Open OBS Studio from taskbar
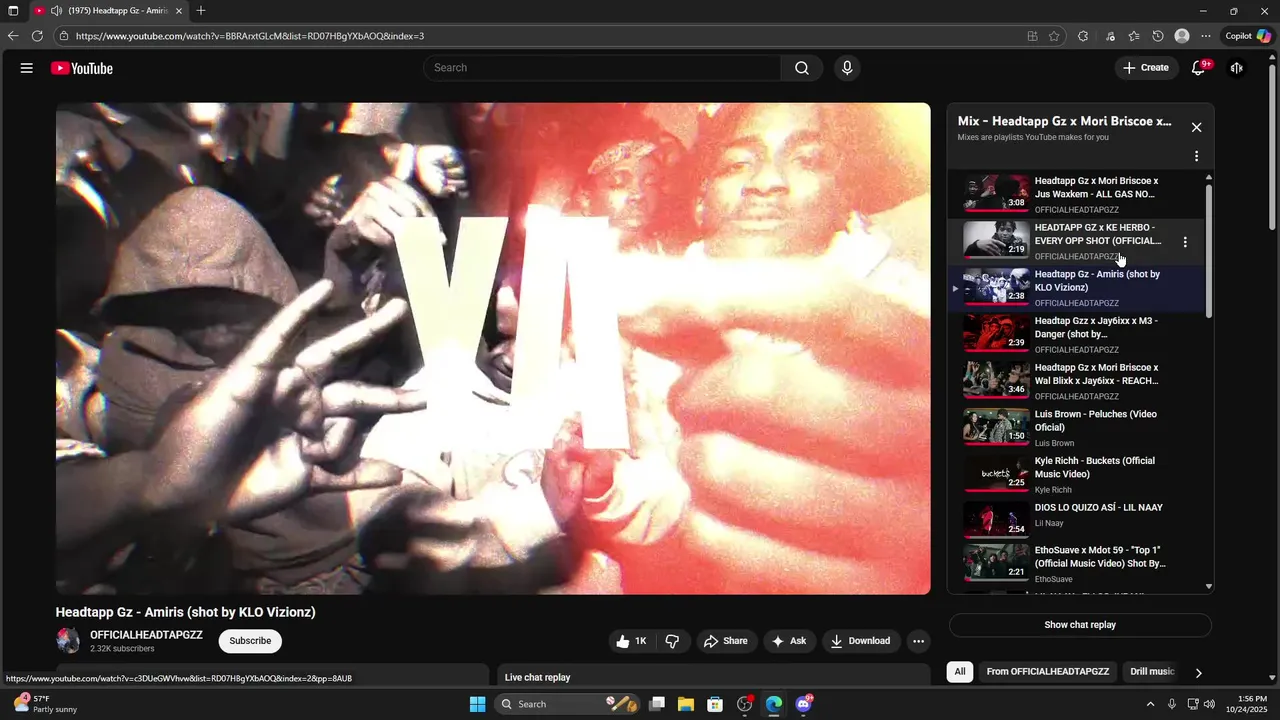Image resolution: width=1280 pixels, height=720 pixels. [744, 704]
